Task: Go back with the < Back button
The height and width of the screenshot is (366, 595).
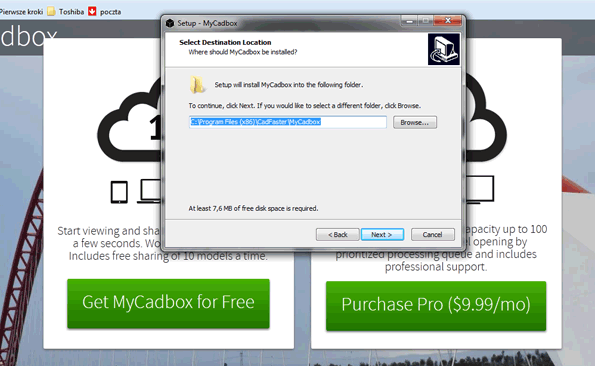Action: click(x=337, y=234)
